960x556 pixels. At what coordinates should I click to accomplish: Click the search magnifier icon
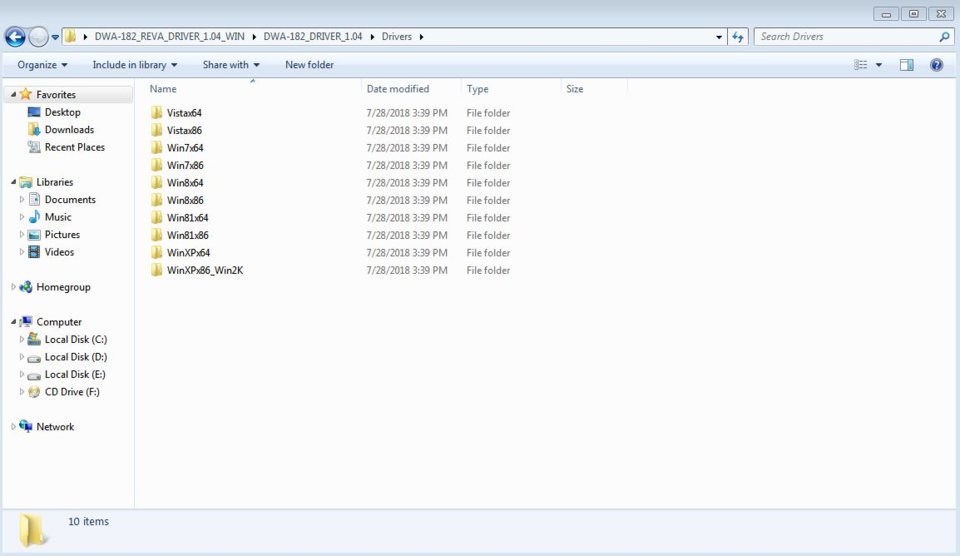pyautogui.click(x=944, y=37)
